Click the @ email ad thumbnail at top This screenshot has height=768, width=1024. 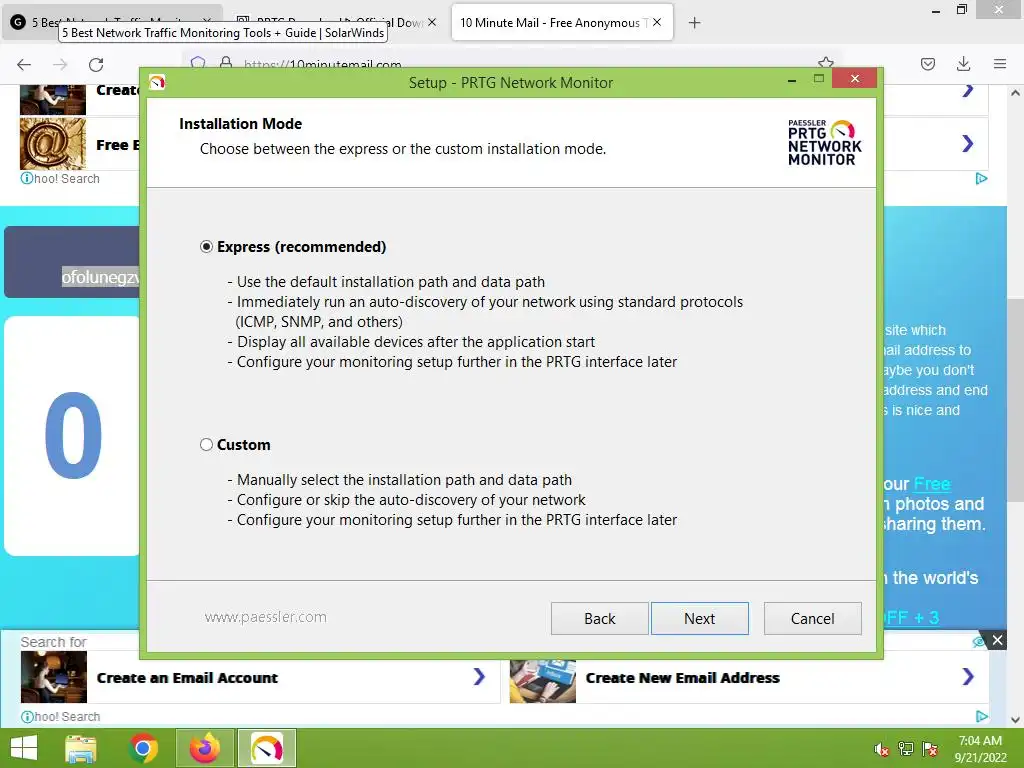[53, 144]
